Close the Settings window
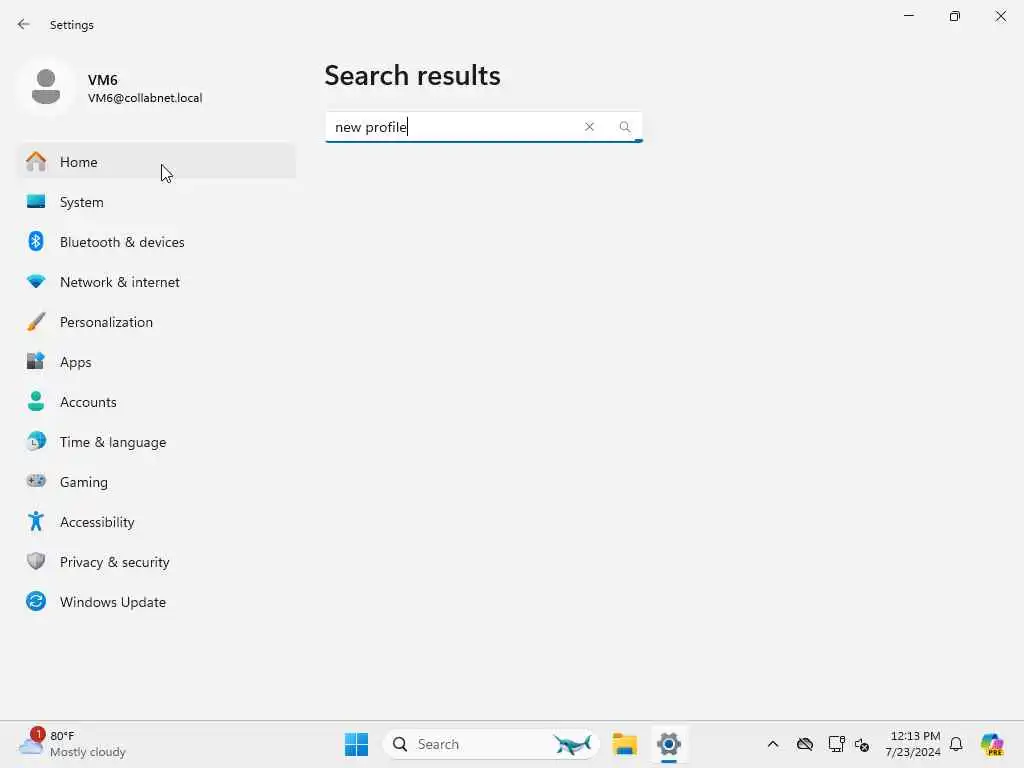 [x=1000, y=16]
